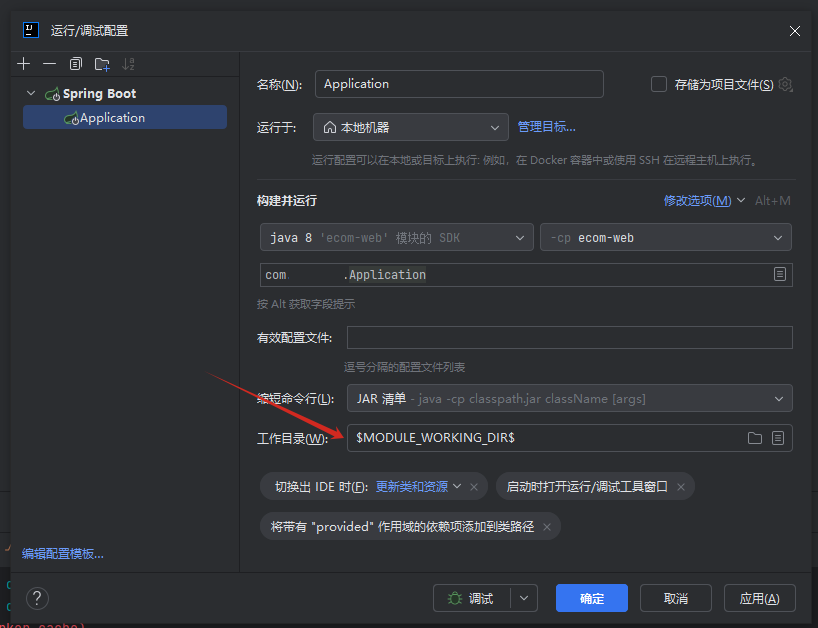Remove the 'provided' scope dependencies option chip
The image size is (818, 628).
click(x=548, y=526)
